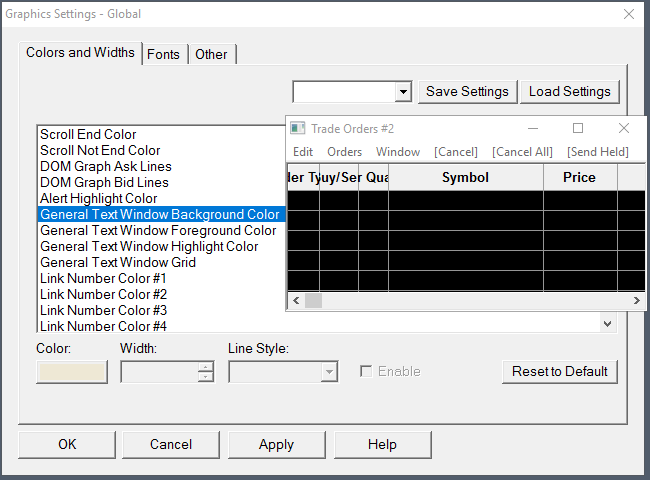This screenshot has width=650, height=480.
Task: Click the Trade Orders #2 window icon
Action: [297, 128]
